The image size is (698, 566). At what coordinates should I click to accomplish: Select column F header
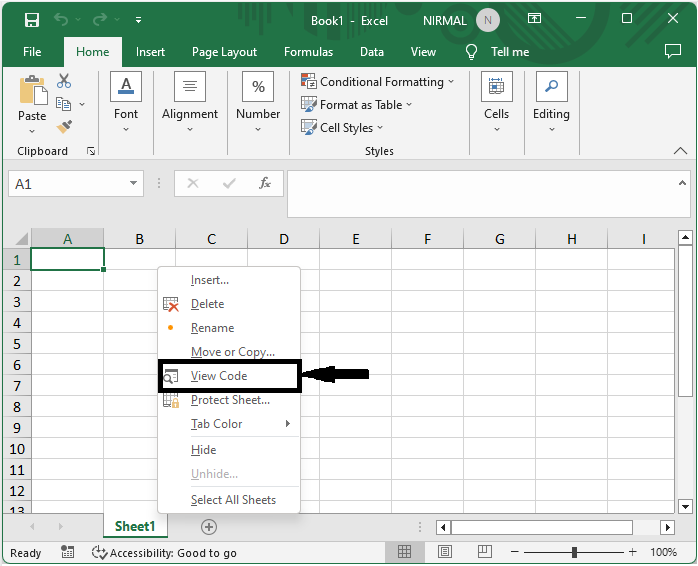[427, 239]
